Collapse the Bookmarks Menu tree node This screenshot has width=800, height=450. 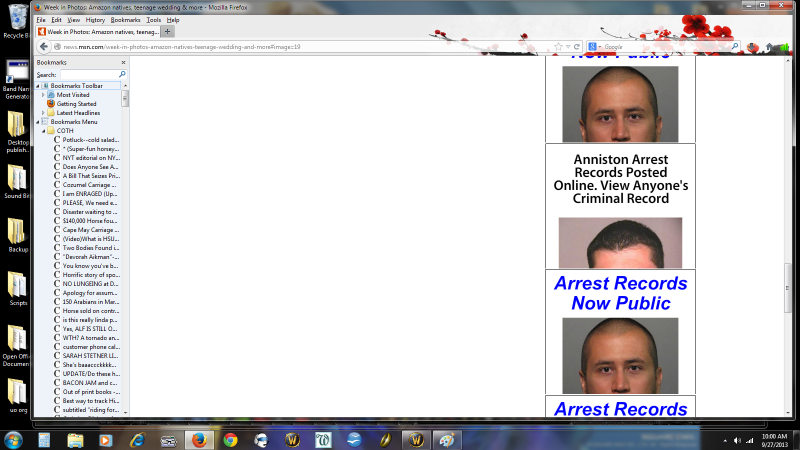coord(38,122)
